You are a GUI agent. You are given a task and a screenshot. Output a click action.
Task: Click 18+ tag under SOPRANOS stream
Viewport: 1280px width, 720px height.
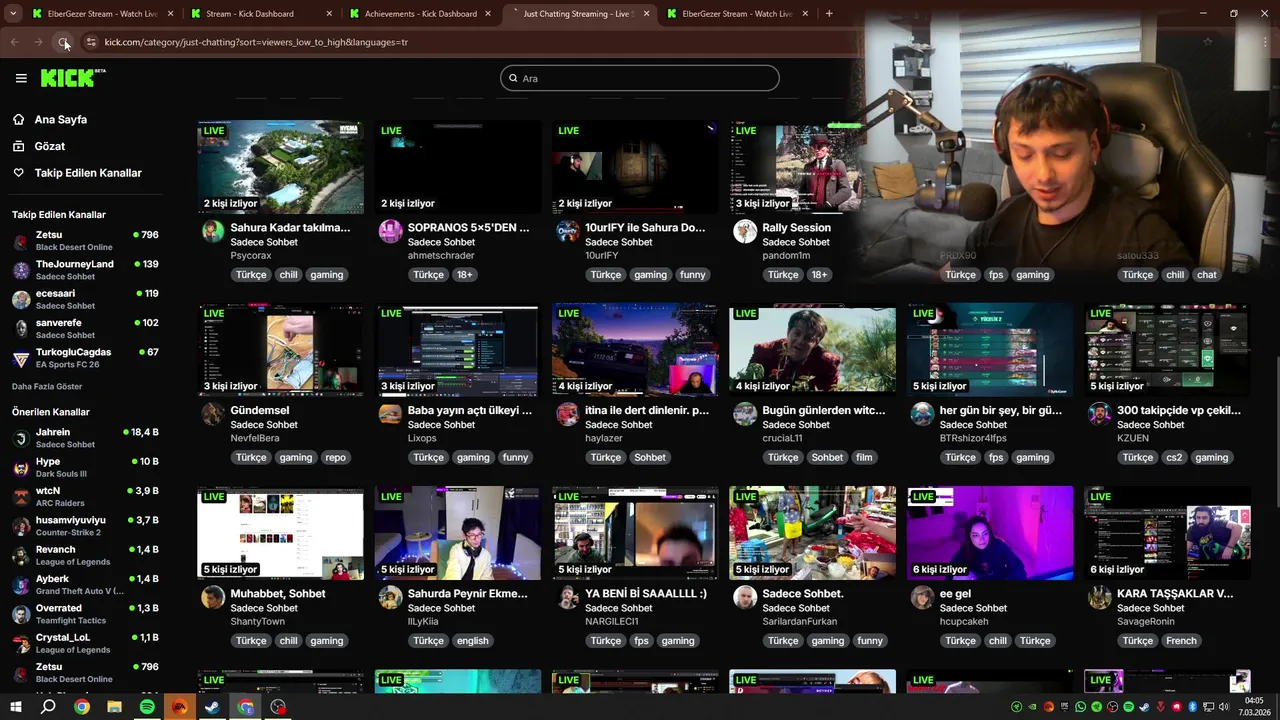pos(464,275)
